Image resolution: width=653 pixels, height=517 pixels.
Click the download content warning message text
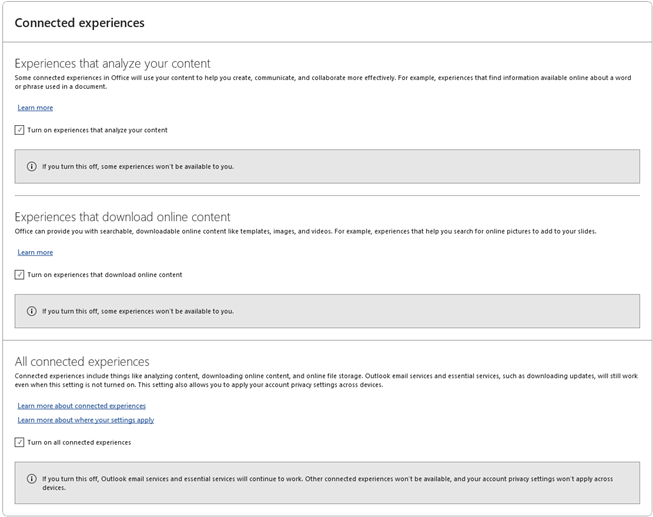click(138, 311)
